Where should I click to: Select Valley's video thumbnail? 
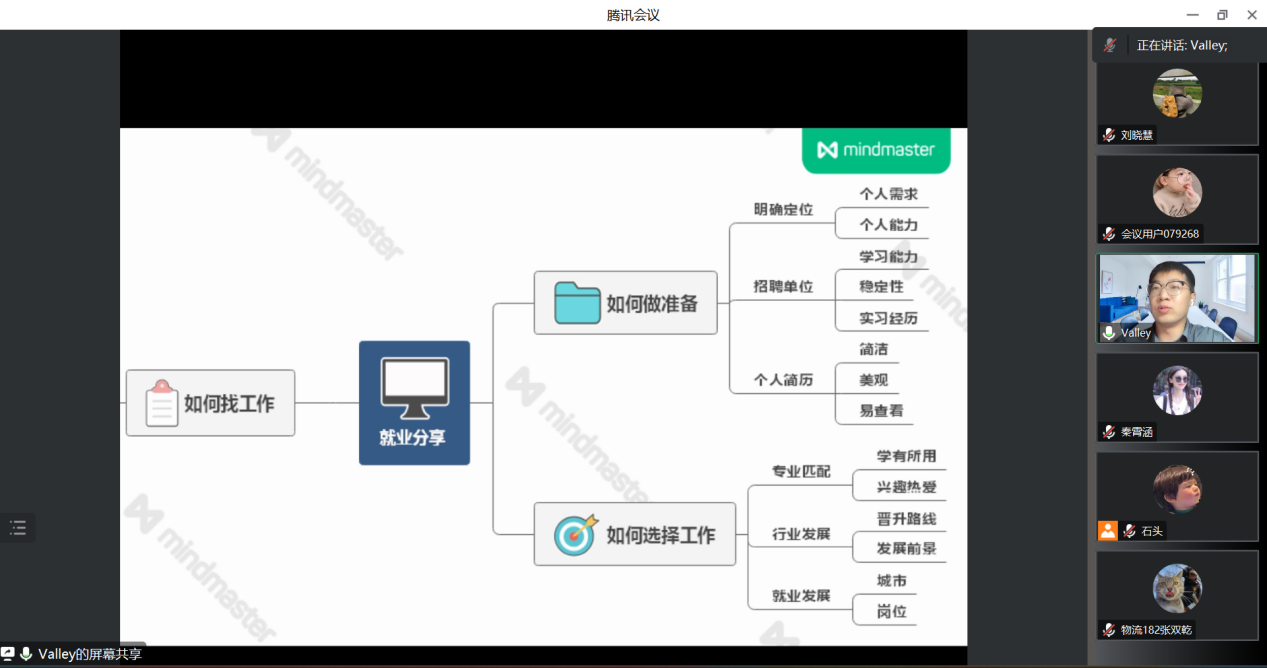click(1177, 298)
